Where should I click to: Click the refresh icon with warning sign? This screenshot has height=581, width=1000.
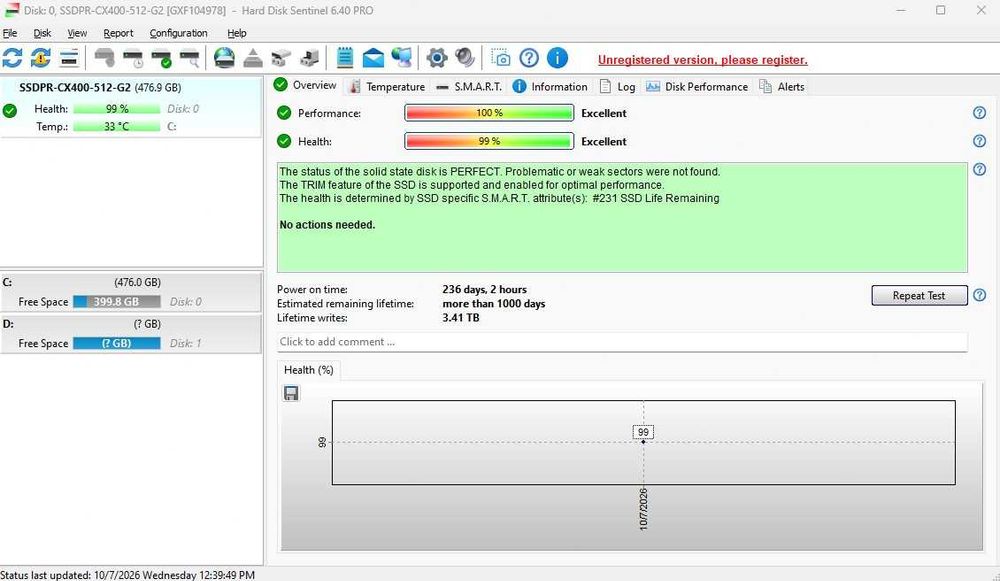pos(40,58)
